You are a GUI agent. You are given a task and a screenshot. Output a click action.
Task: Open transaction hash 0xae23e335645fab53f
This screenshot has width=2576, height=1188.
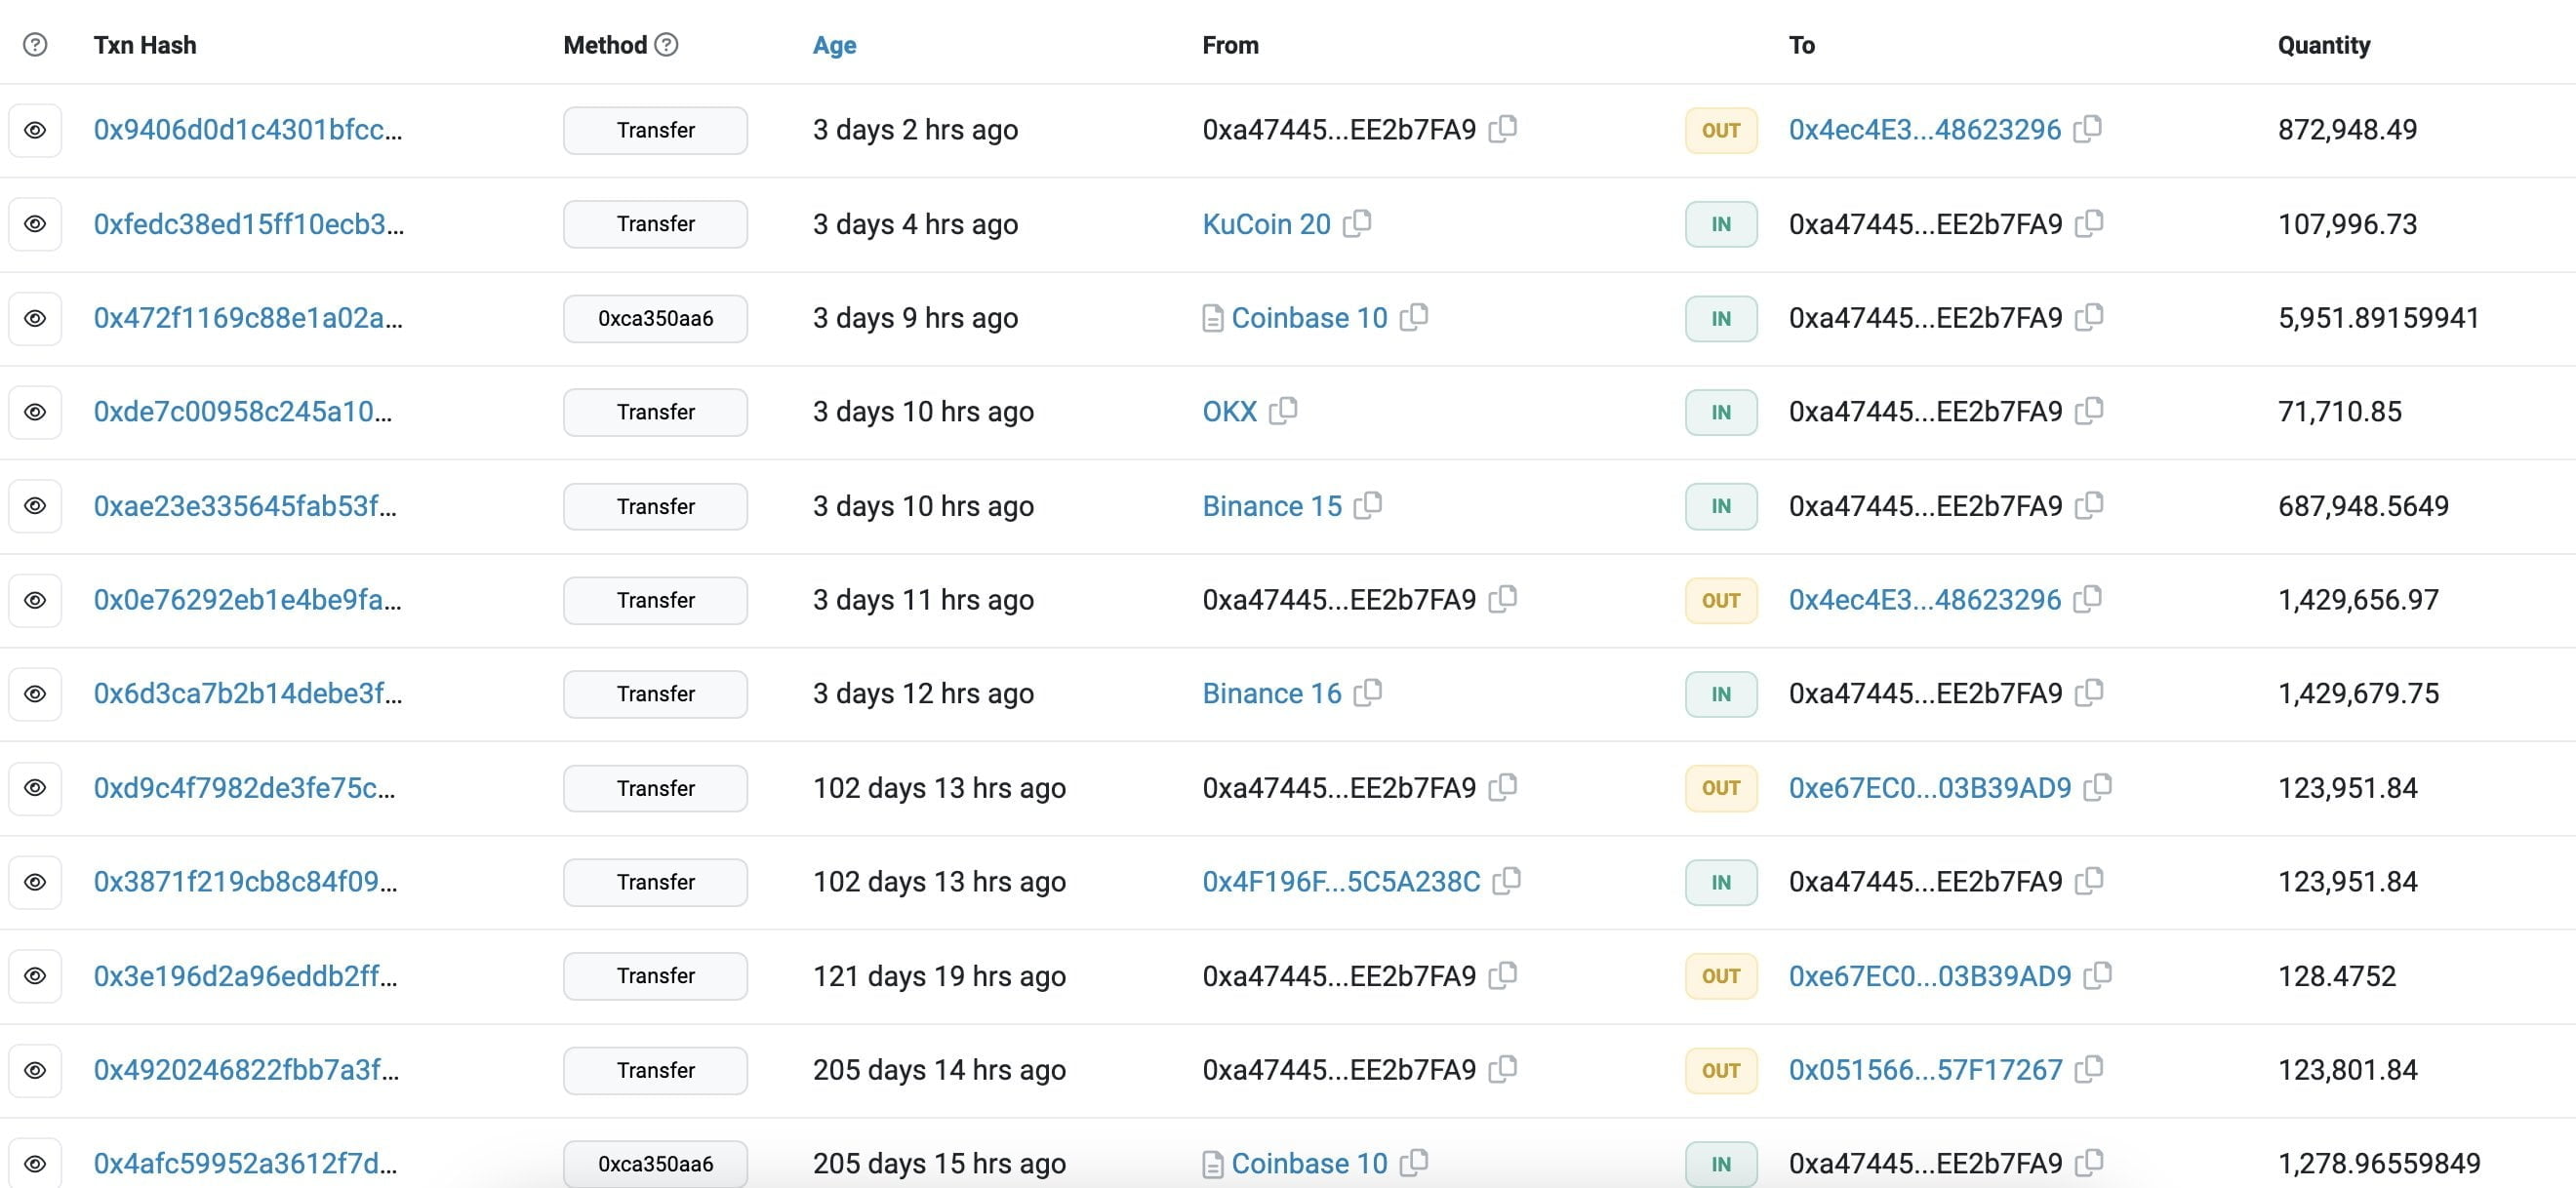coord(245,506)
